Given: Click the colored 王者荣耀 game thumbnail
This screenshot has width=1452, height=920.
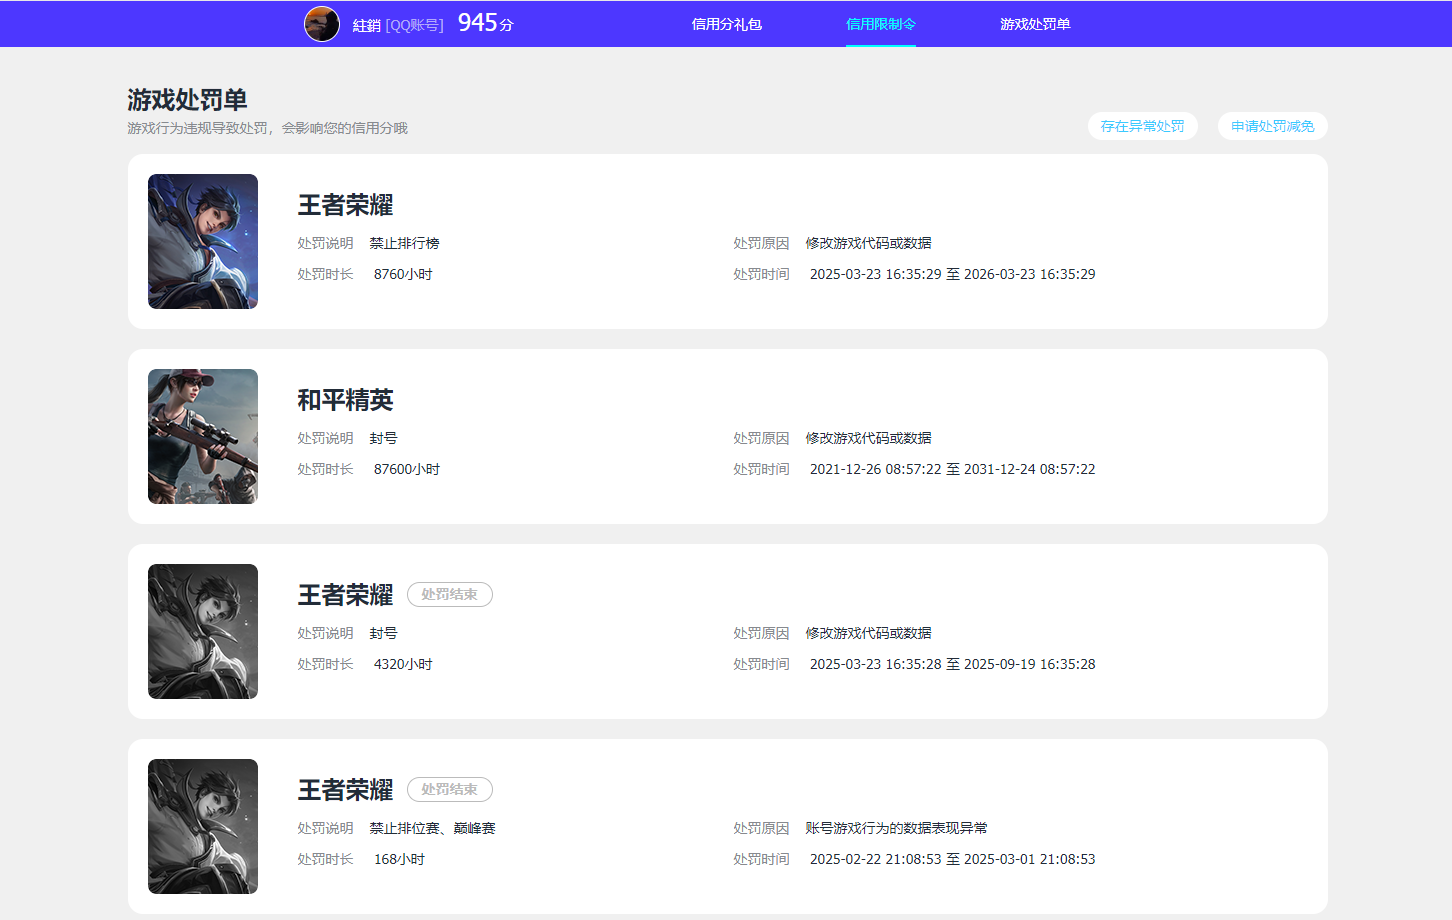Looking at the screenshot, I should coord(203,241).
